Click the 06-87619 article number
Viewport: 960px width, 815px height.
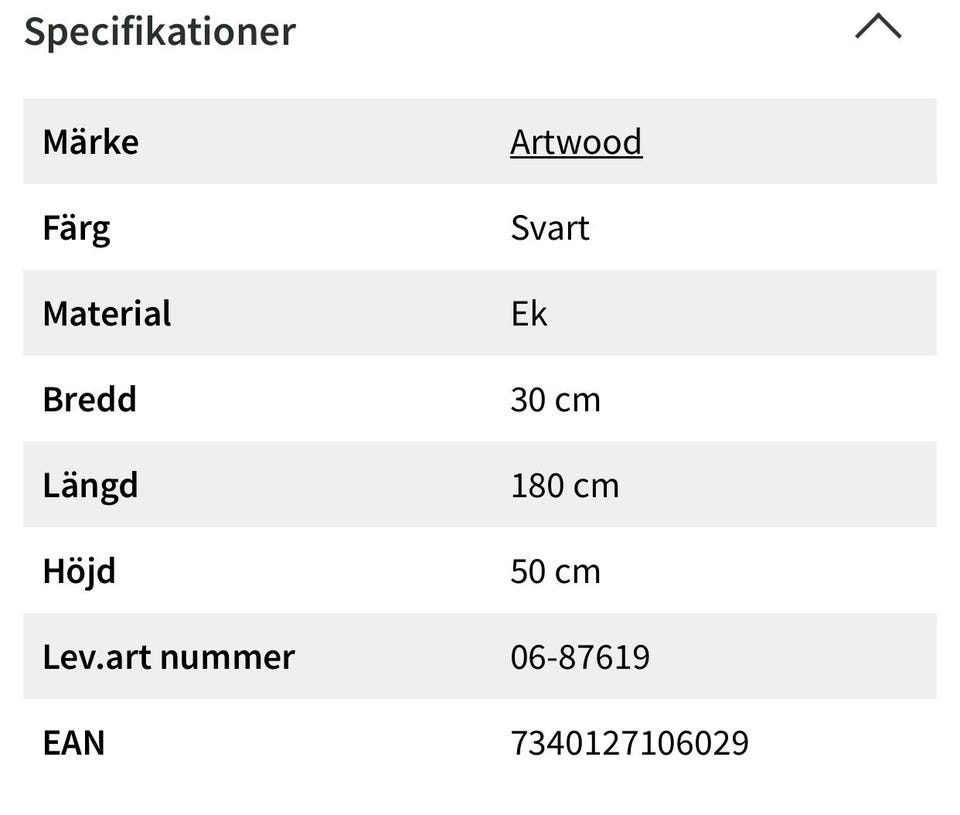(x=580, y=657)
